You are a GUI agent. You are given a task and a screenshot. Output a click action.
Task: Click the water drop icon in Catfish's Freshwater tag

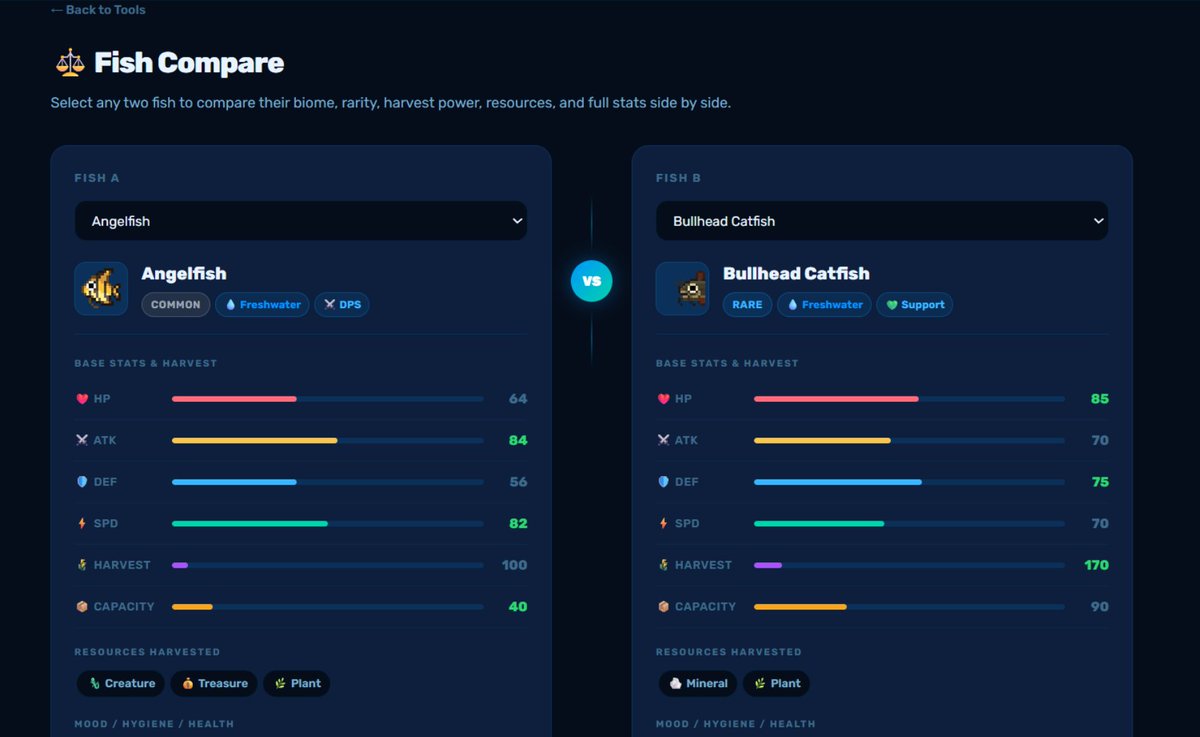click(792, 305)
